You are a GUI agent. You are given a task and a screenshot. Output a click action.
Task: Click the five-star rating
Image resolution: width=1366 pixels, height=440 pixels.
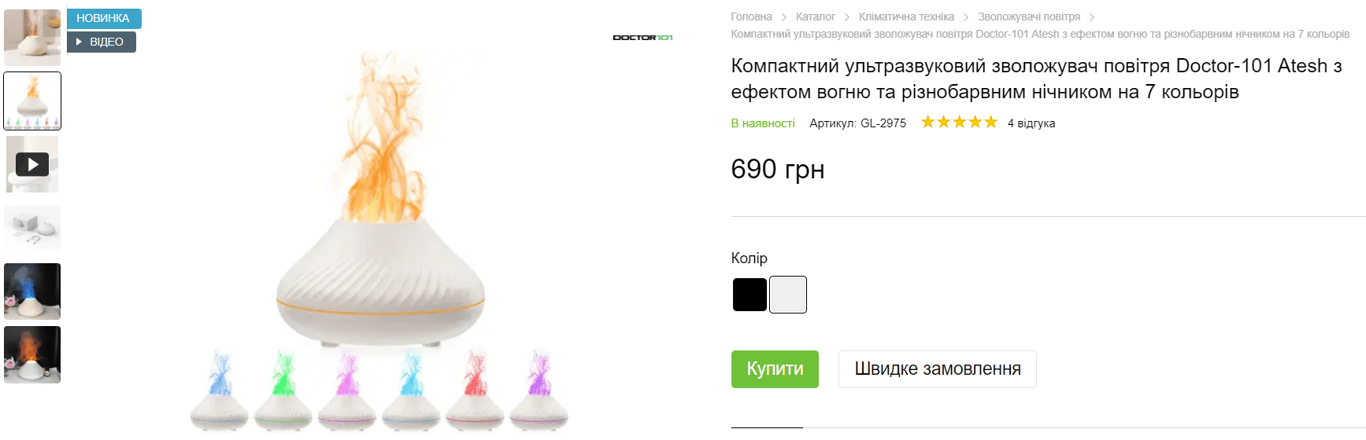[959, 123]
